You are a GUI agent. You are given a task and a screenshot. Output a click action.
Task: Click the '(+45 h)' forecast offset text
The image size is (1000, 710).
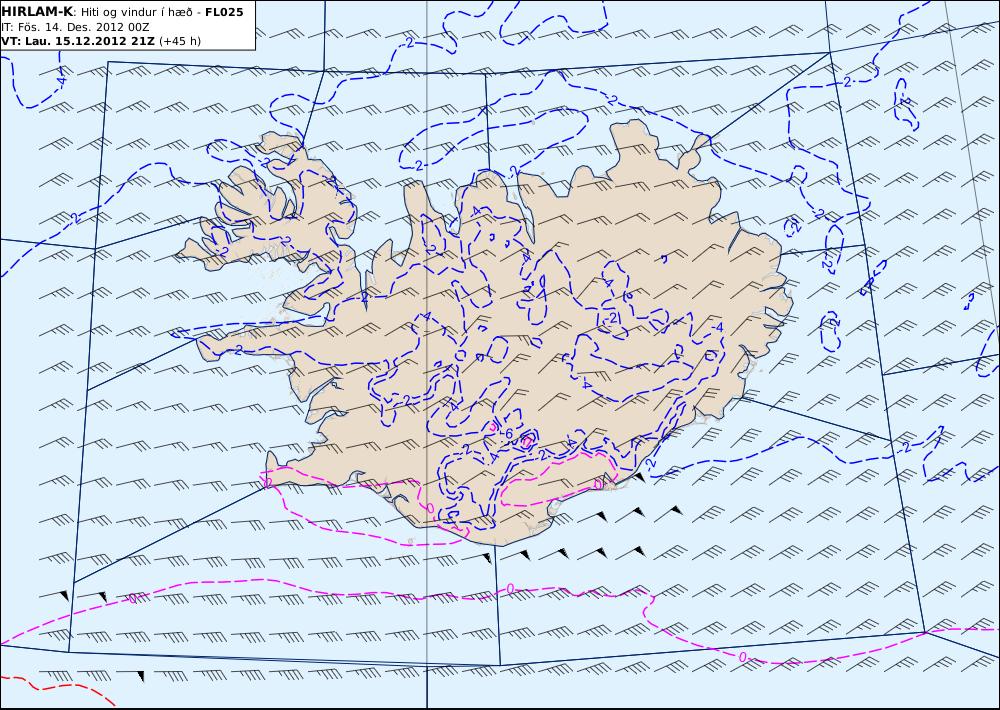180,41
